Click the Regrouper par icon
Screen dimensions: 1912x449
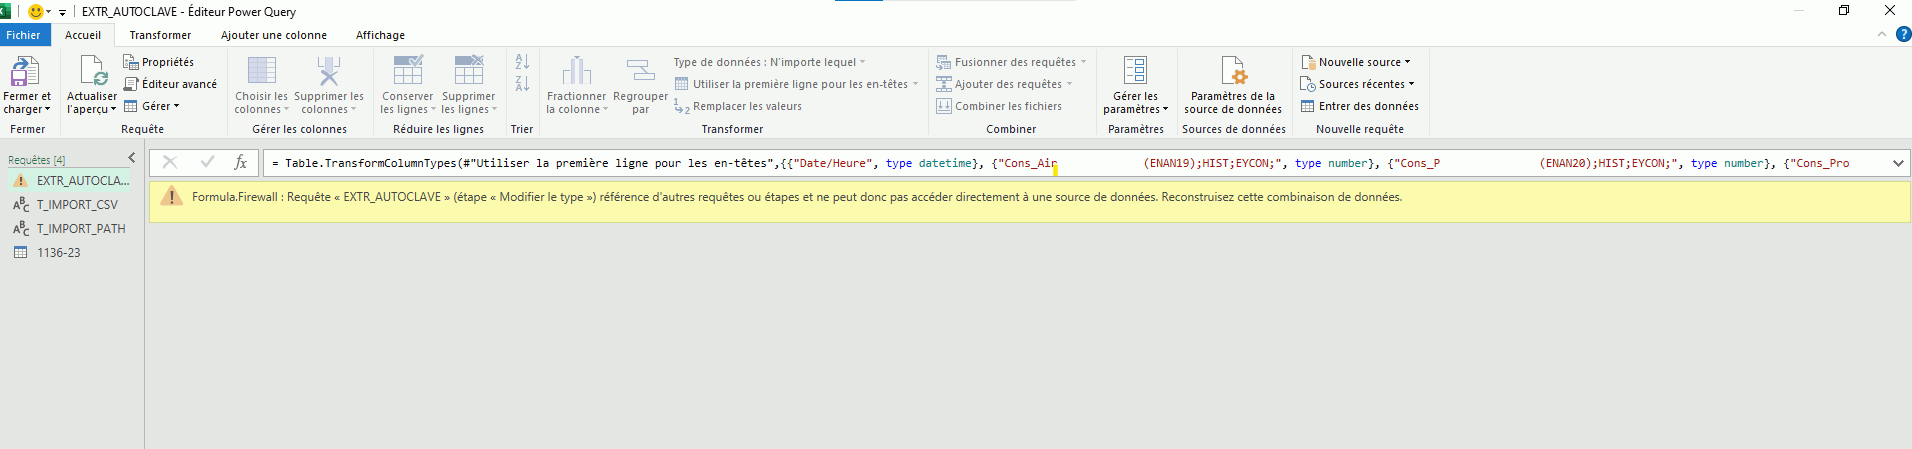[640, 72]
